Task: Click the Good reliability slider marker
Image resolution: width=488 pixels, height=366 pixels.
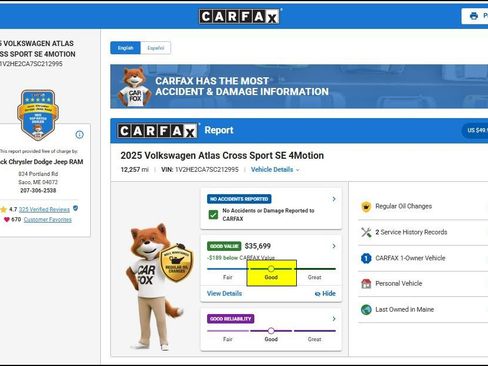Action: (x=271, y=331)
